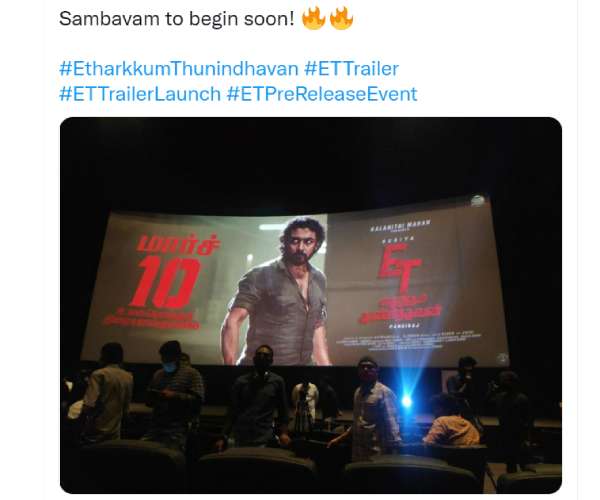Follow the #ETTrailerLaunch hashtag
The width and height of the screenshot is (600, 500).
point(140,94)
